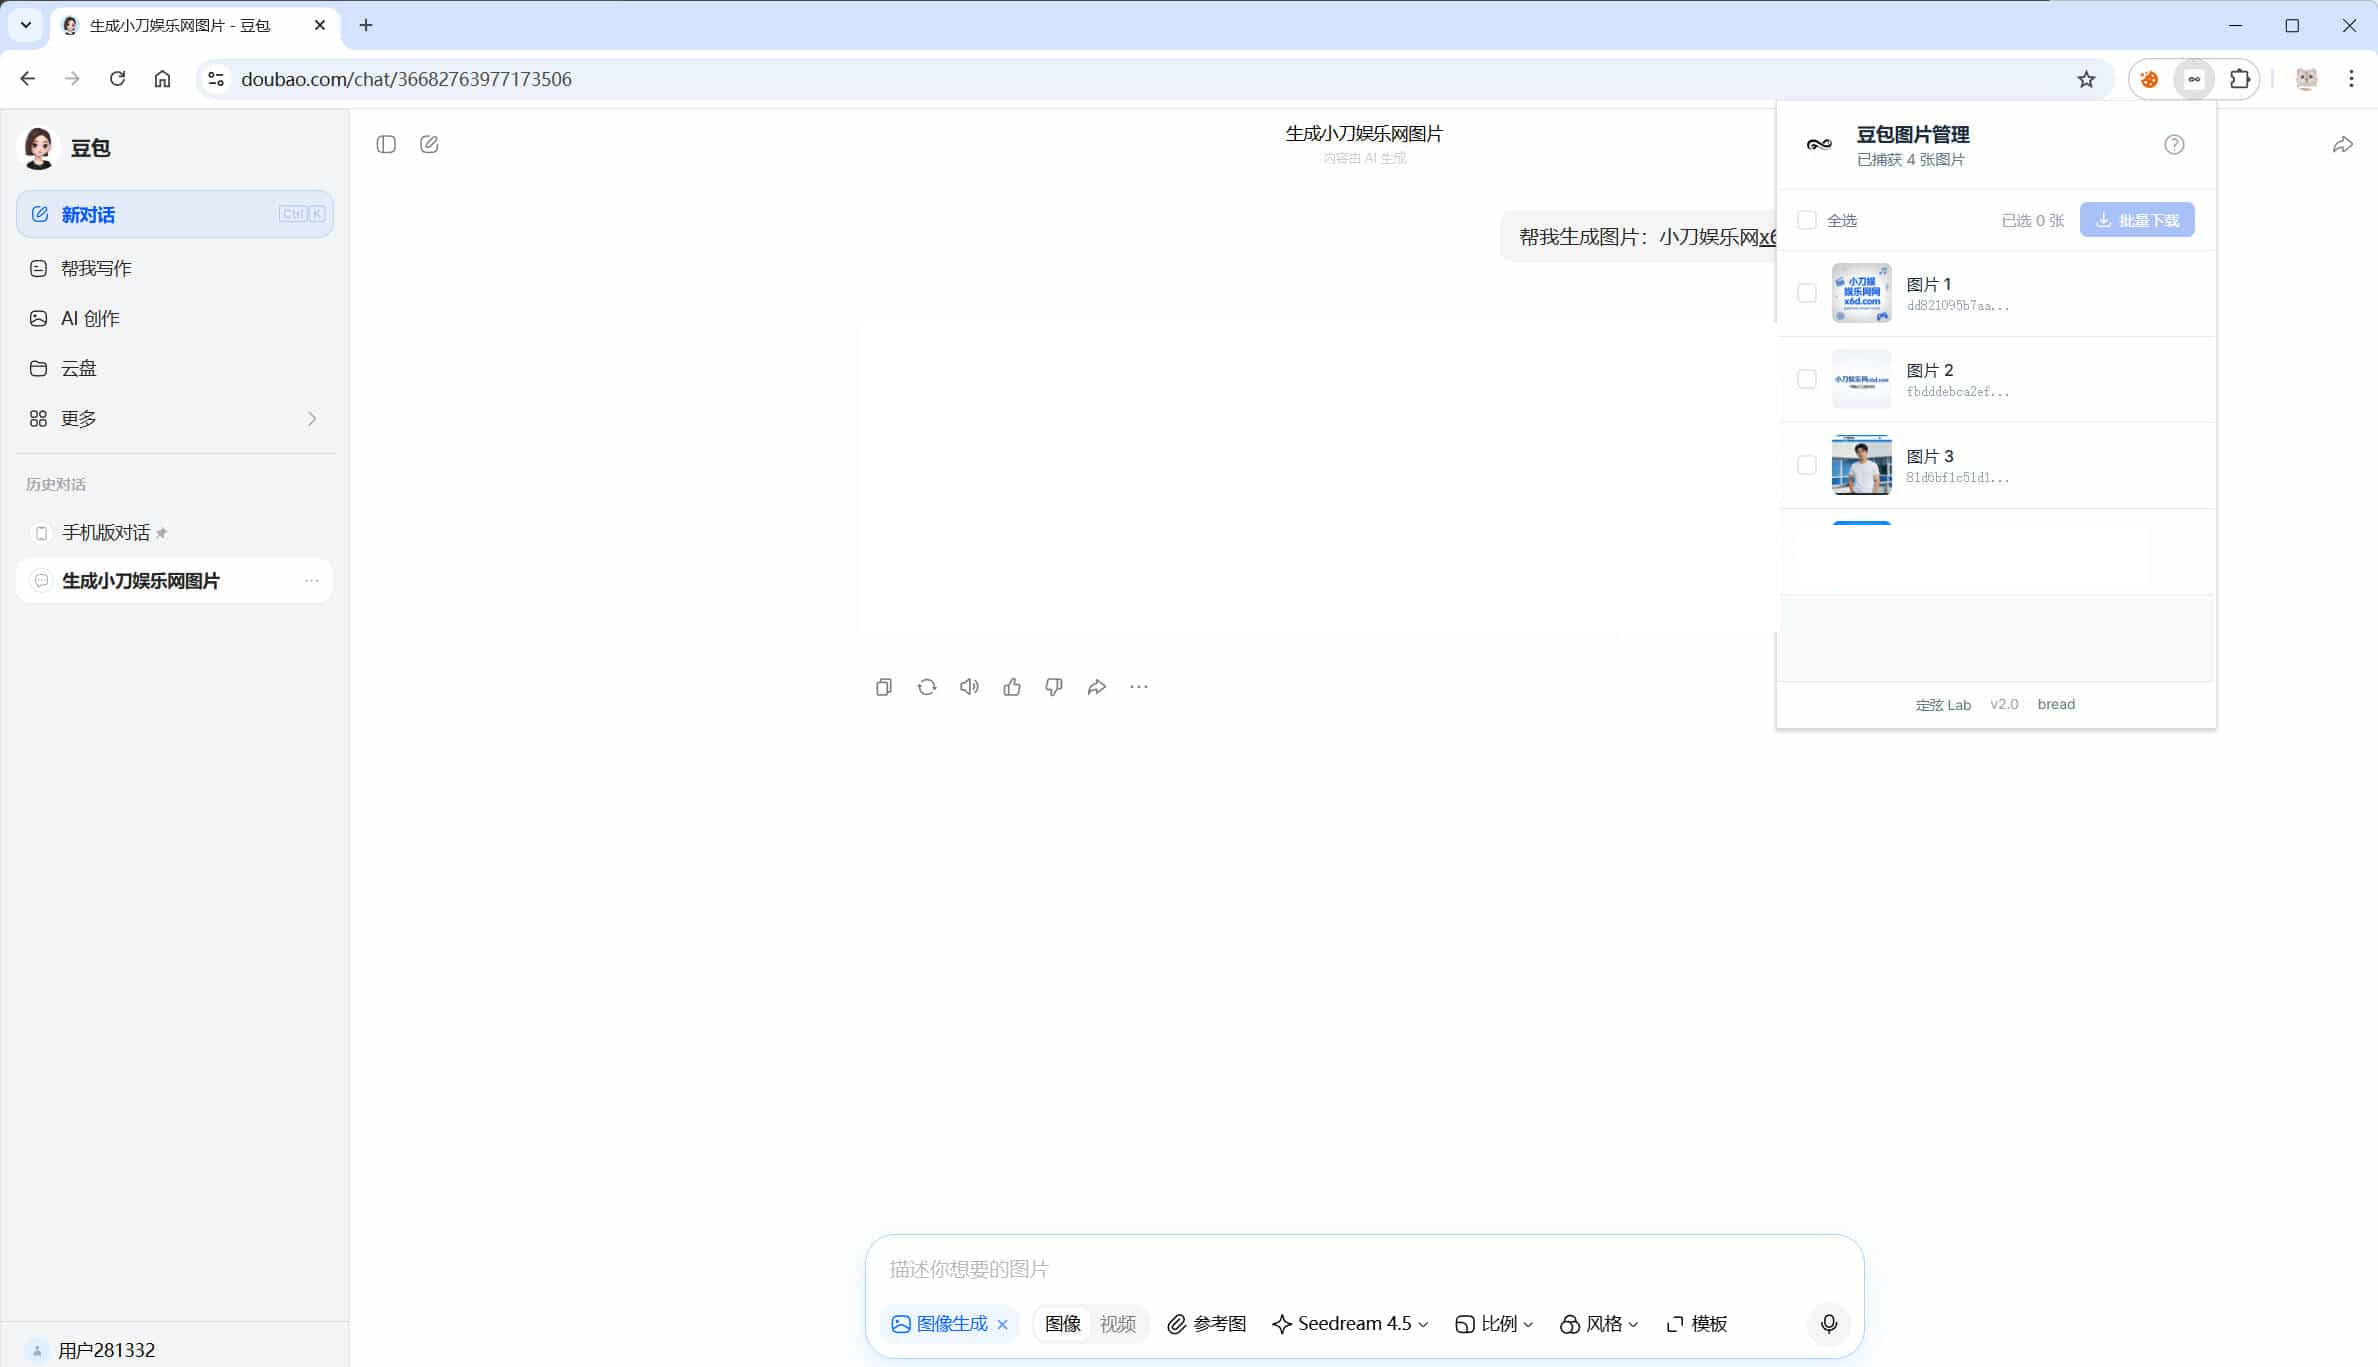Expand the 比例 aspect ratio dropdown
The height and width of the screenshot is (1367, 2378).
tap(1494, 1323)
